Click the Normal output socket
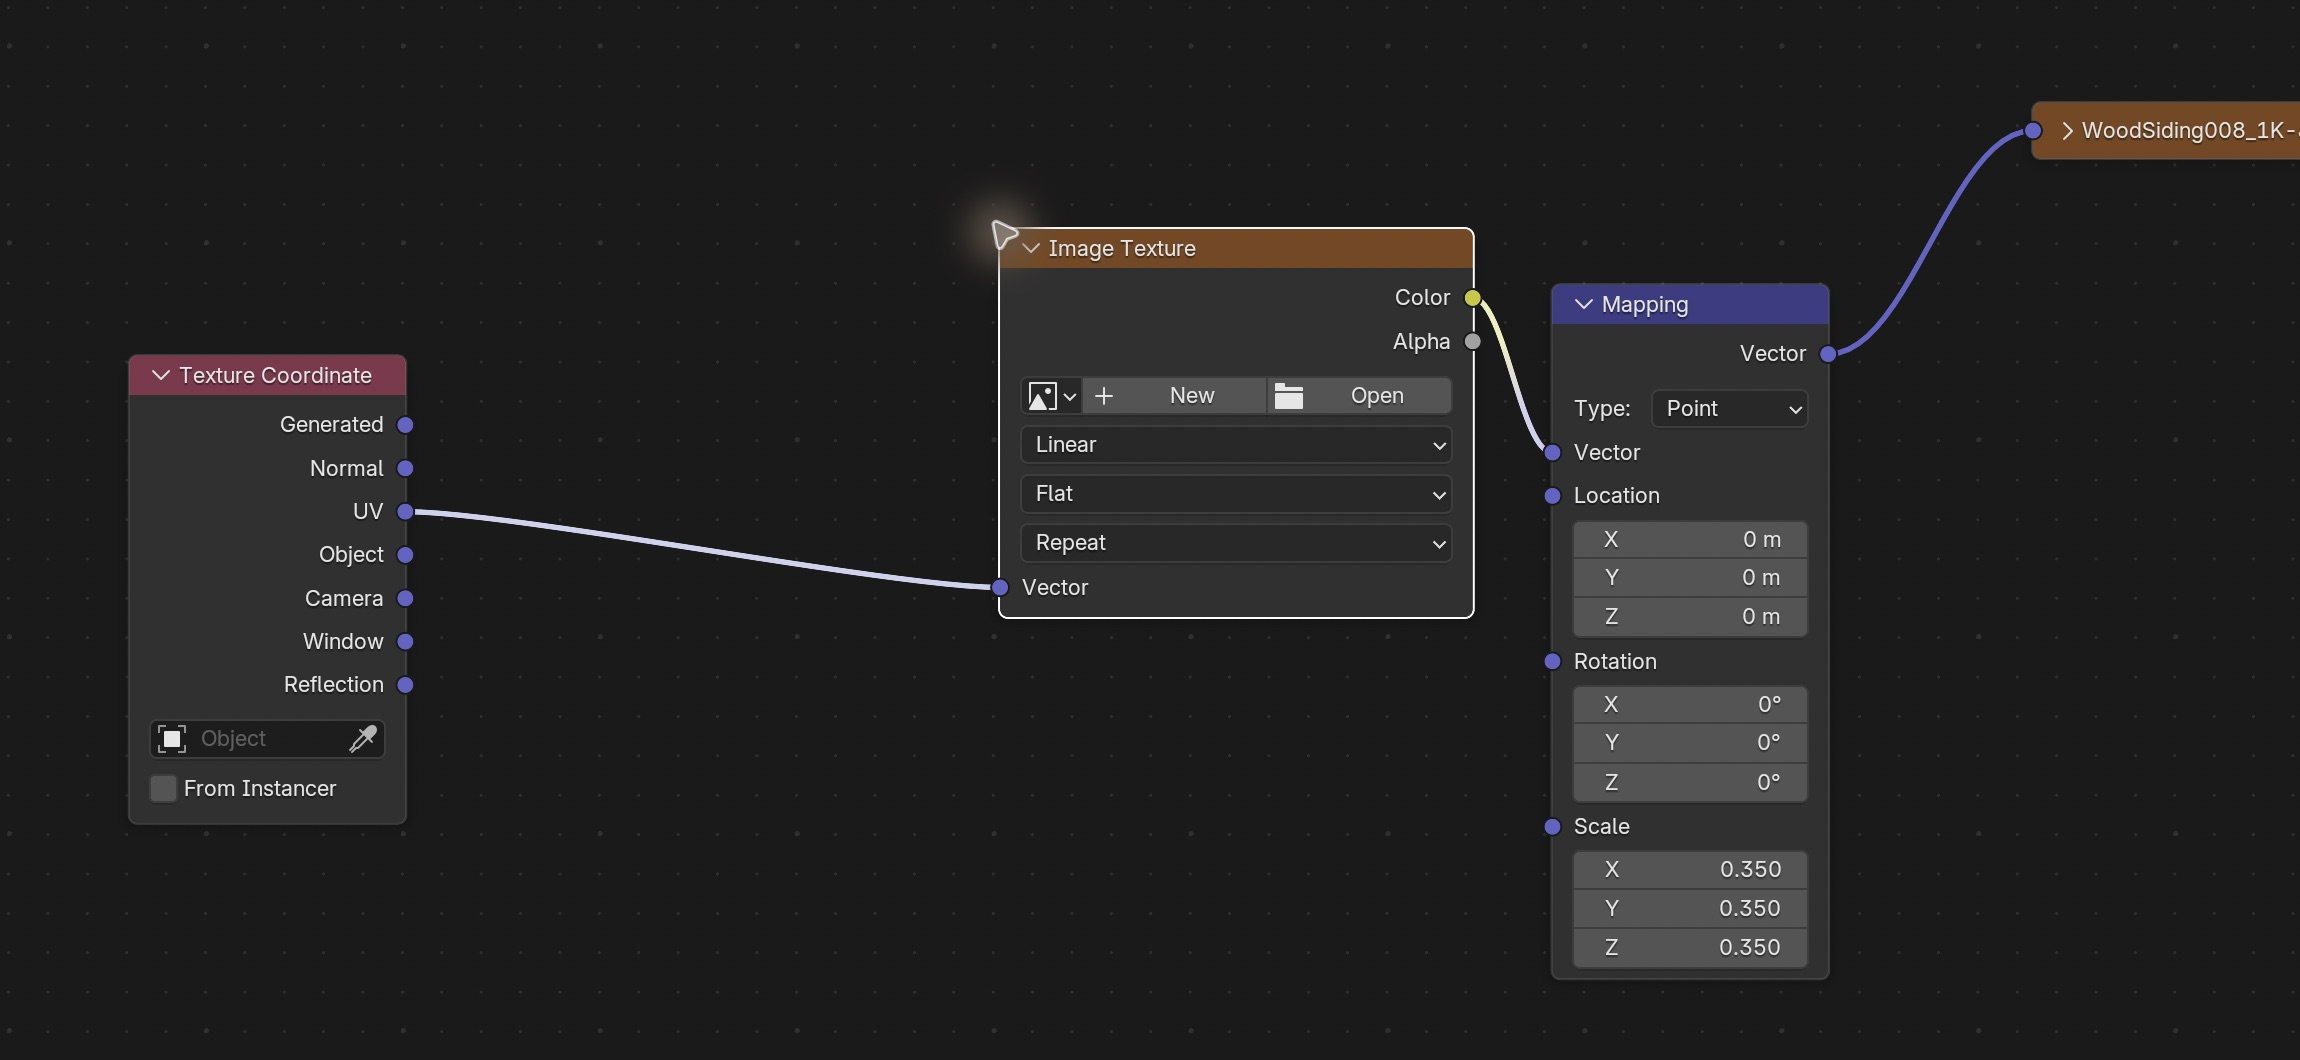 (405, 468)
